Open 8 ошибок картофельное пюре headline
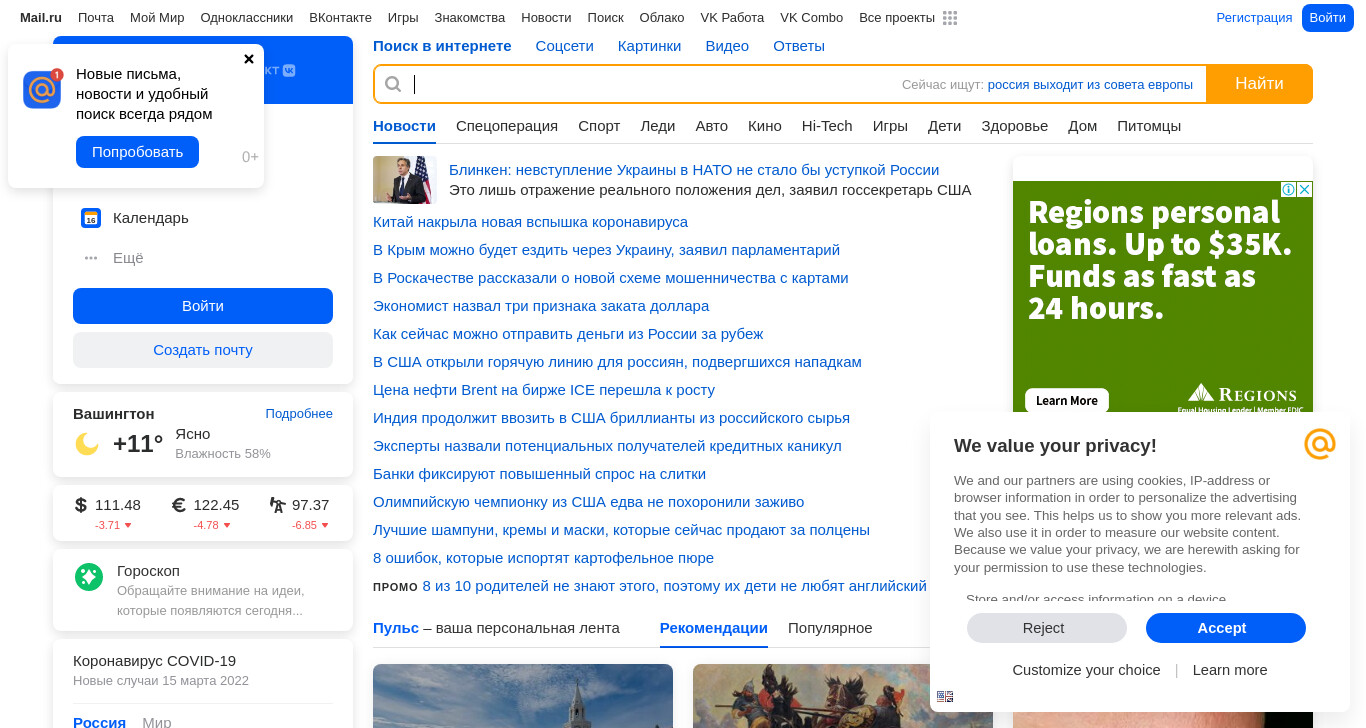The image size is (1366, 728). click(543, 558)
